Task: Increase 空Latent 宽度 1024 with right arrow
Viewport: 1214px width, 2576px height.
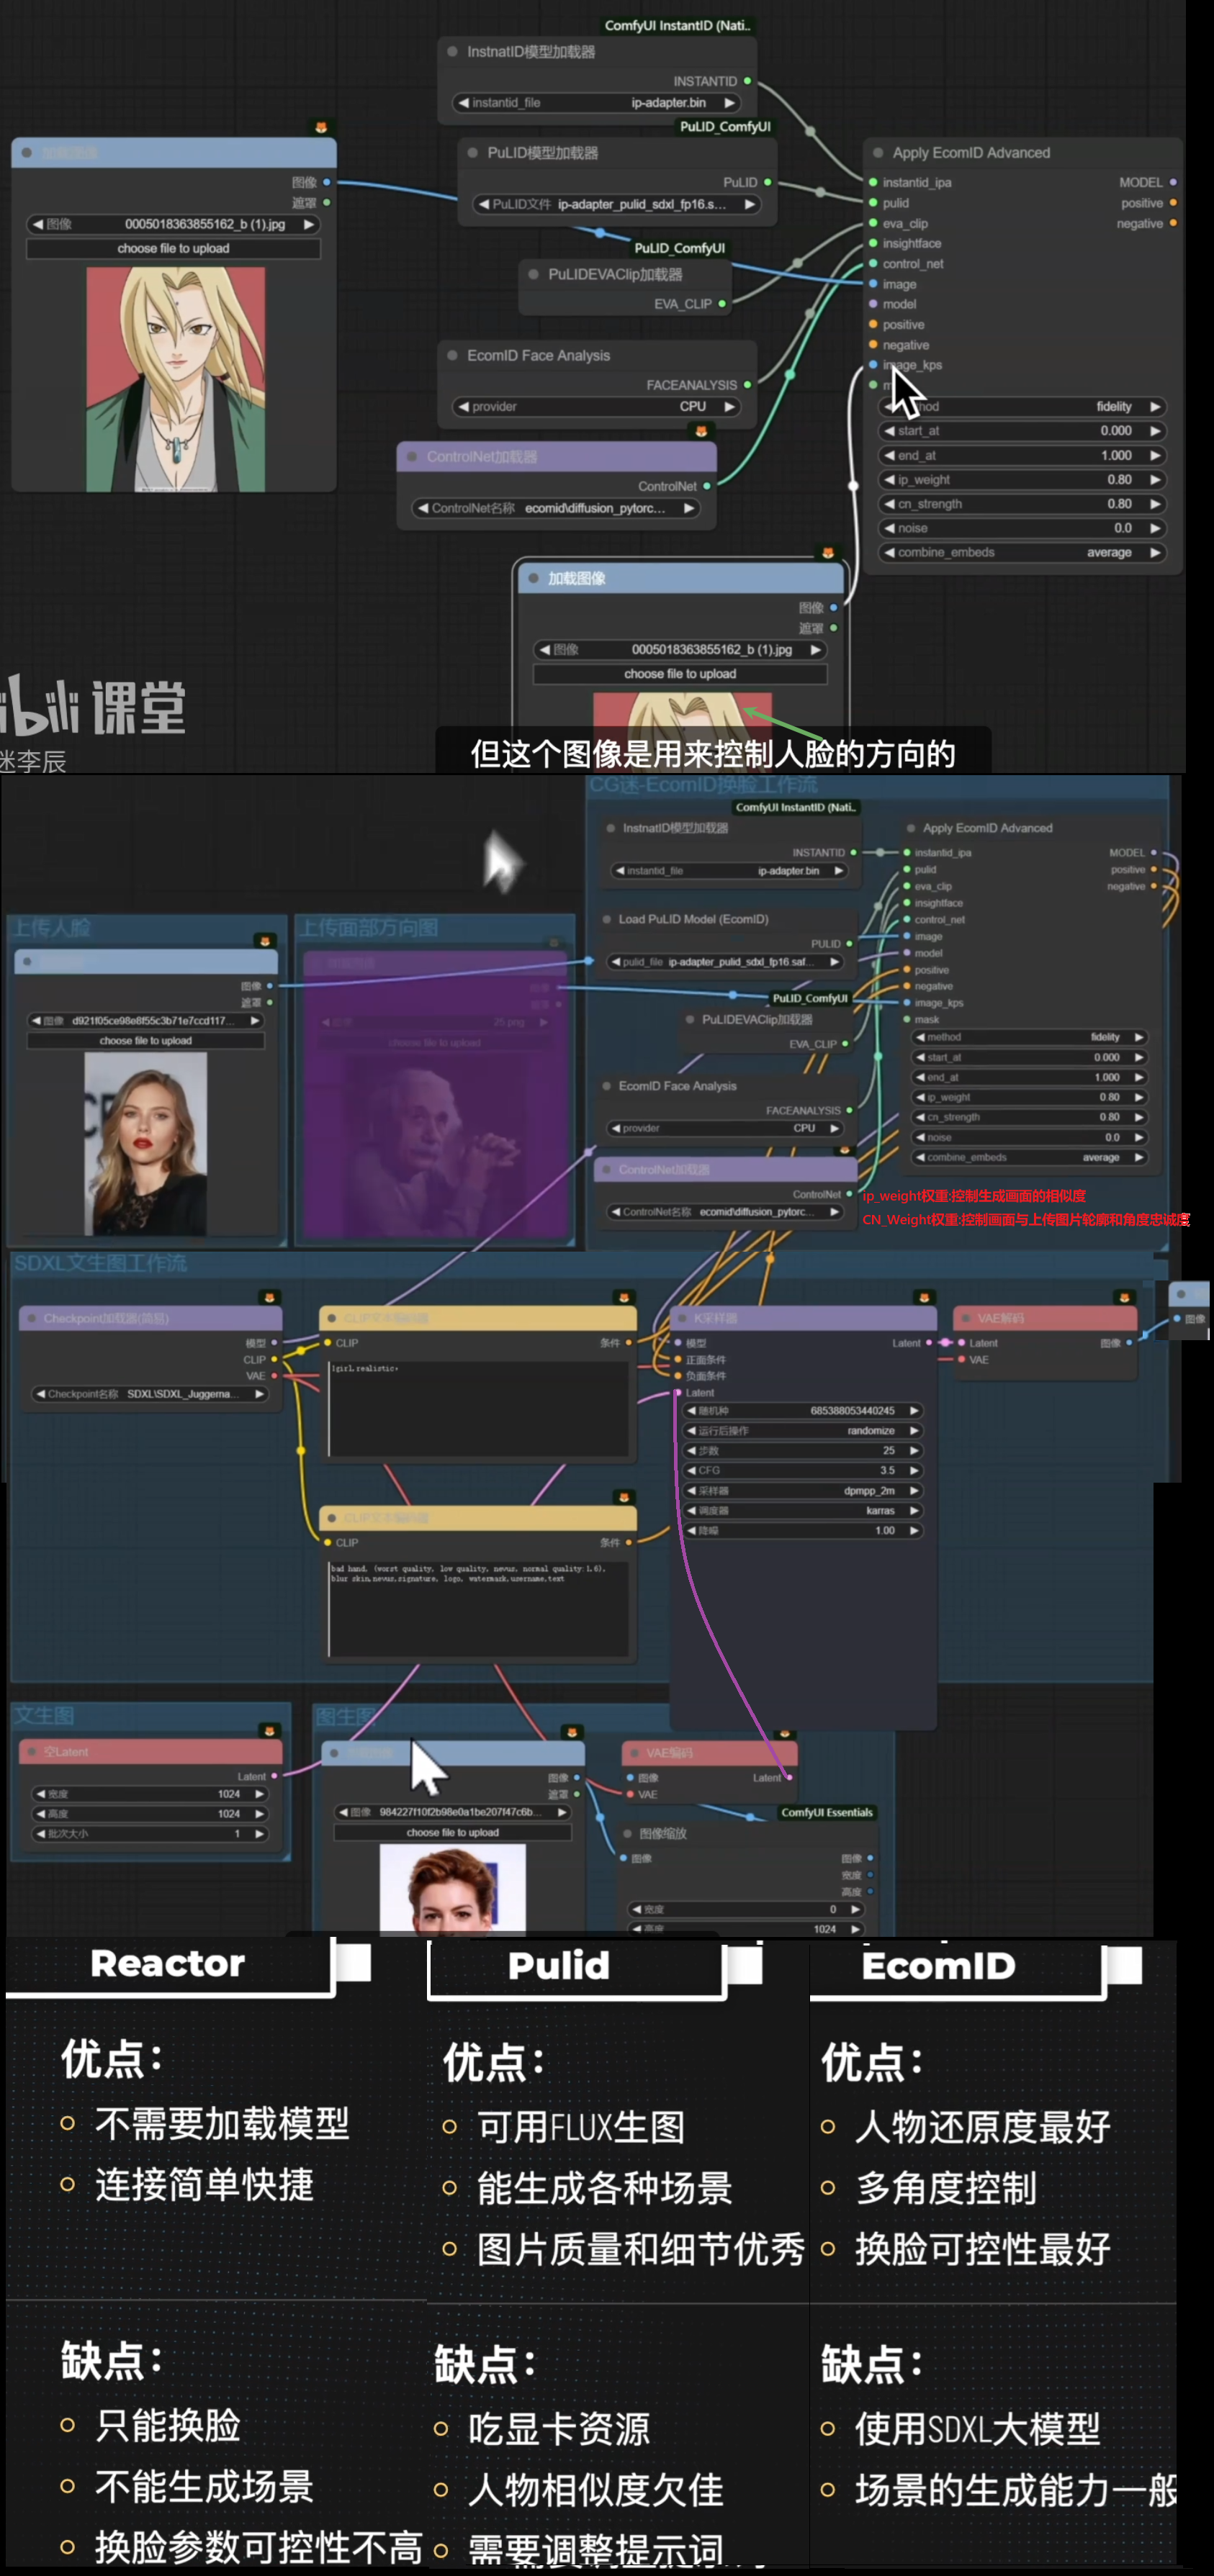Action: (x=259, y=1794)
